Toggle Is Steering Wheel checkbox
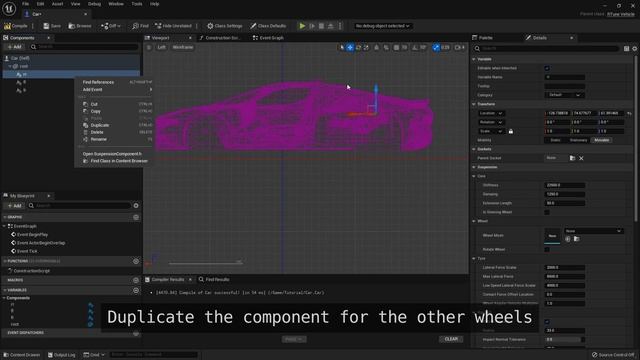 point(547,212)
